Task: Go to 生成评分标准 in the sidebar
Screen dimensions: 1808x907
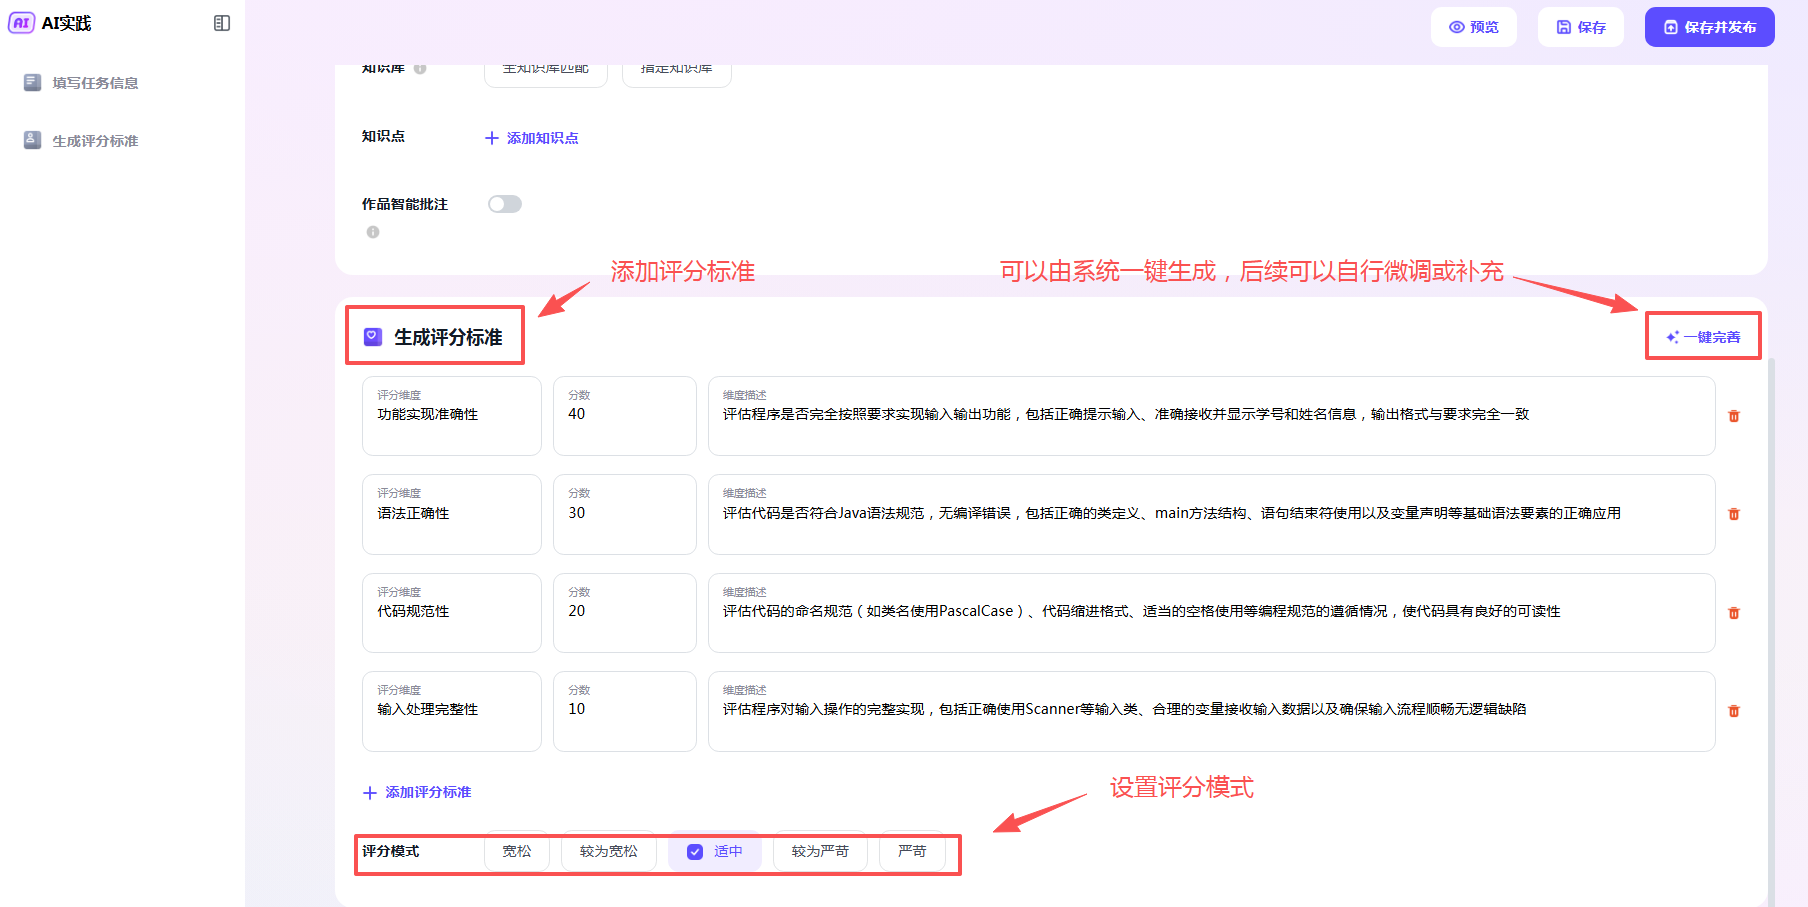Action: tap(95, 141)
